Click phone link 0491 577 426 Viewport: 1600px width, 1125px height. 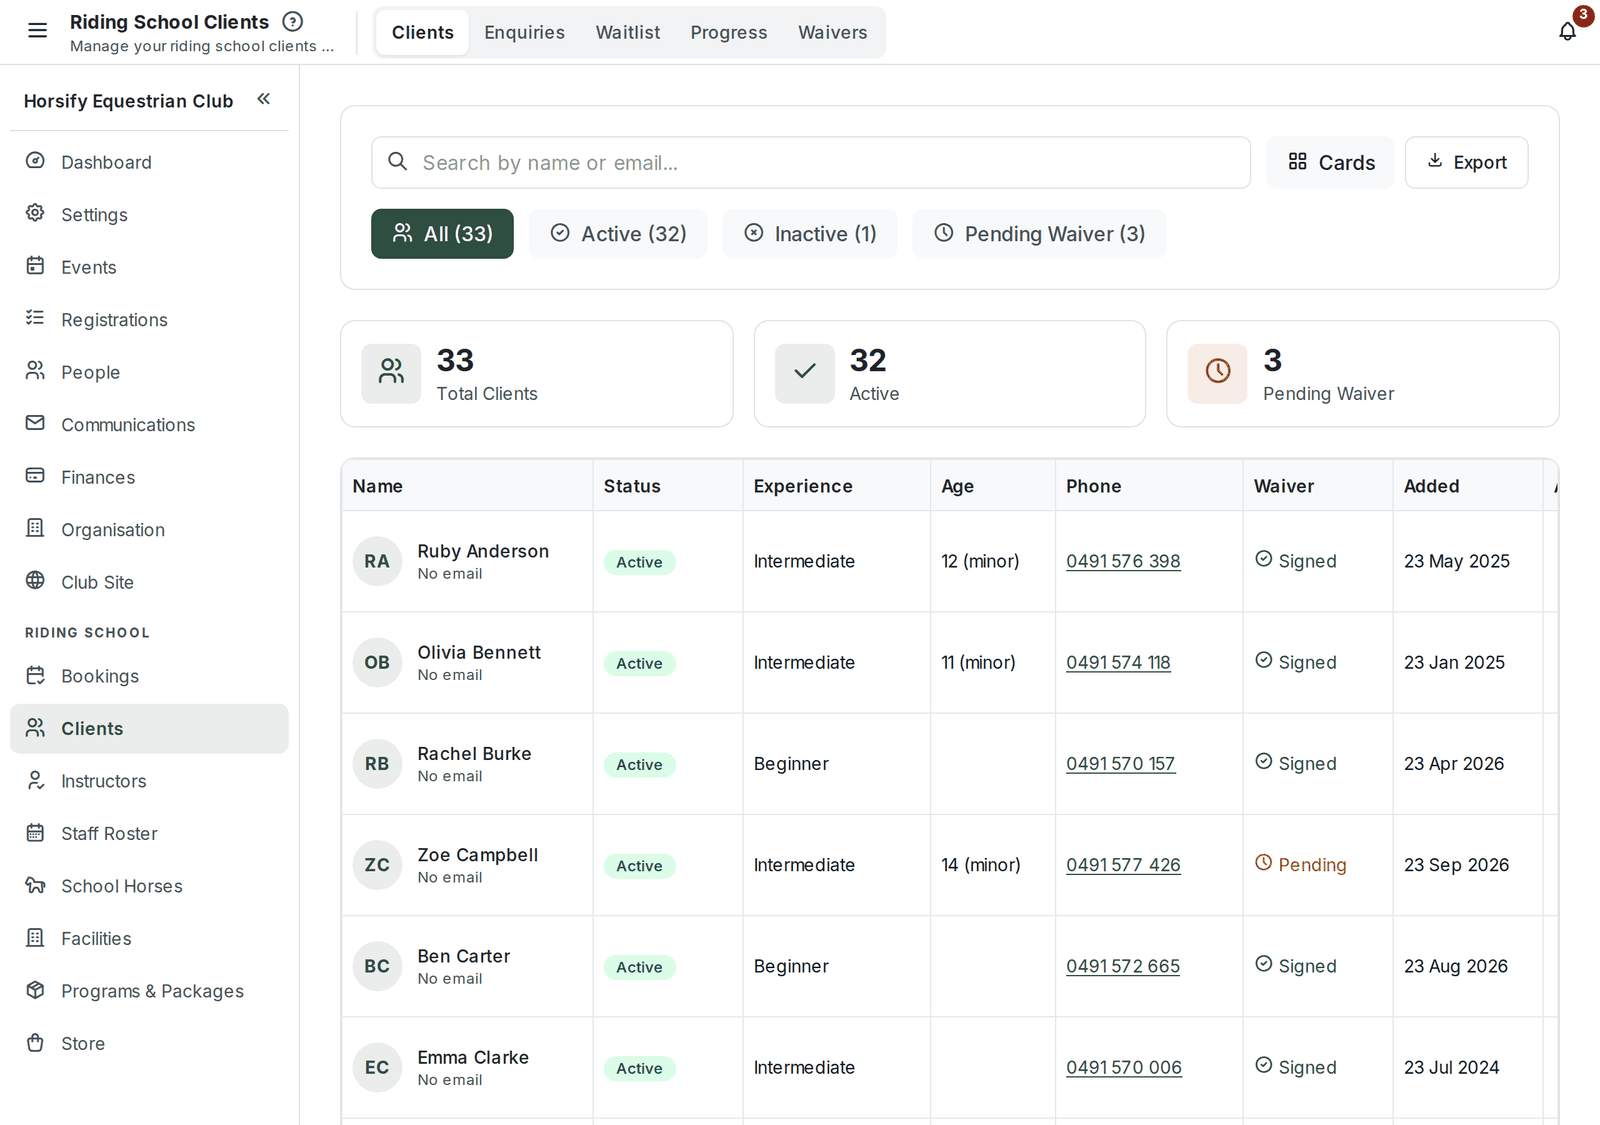tap(1123, 865)
